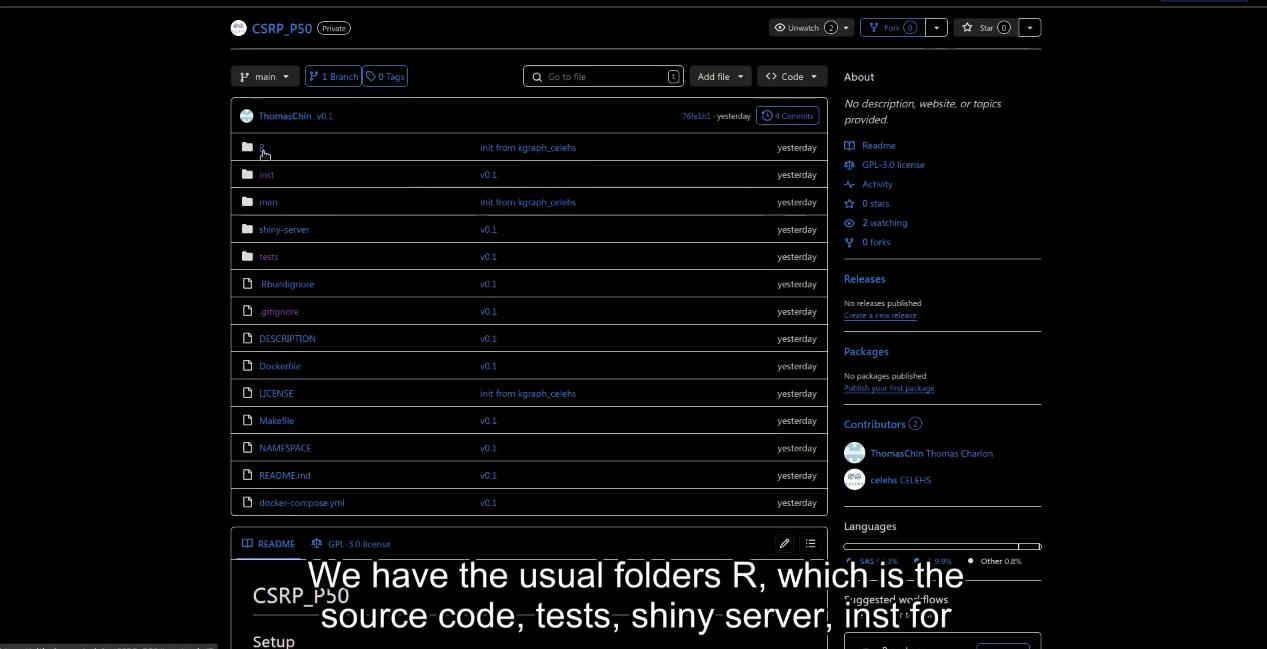View 0 Tags list

click(385, 76)
